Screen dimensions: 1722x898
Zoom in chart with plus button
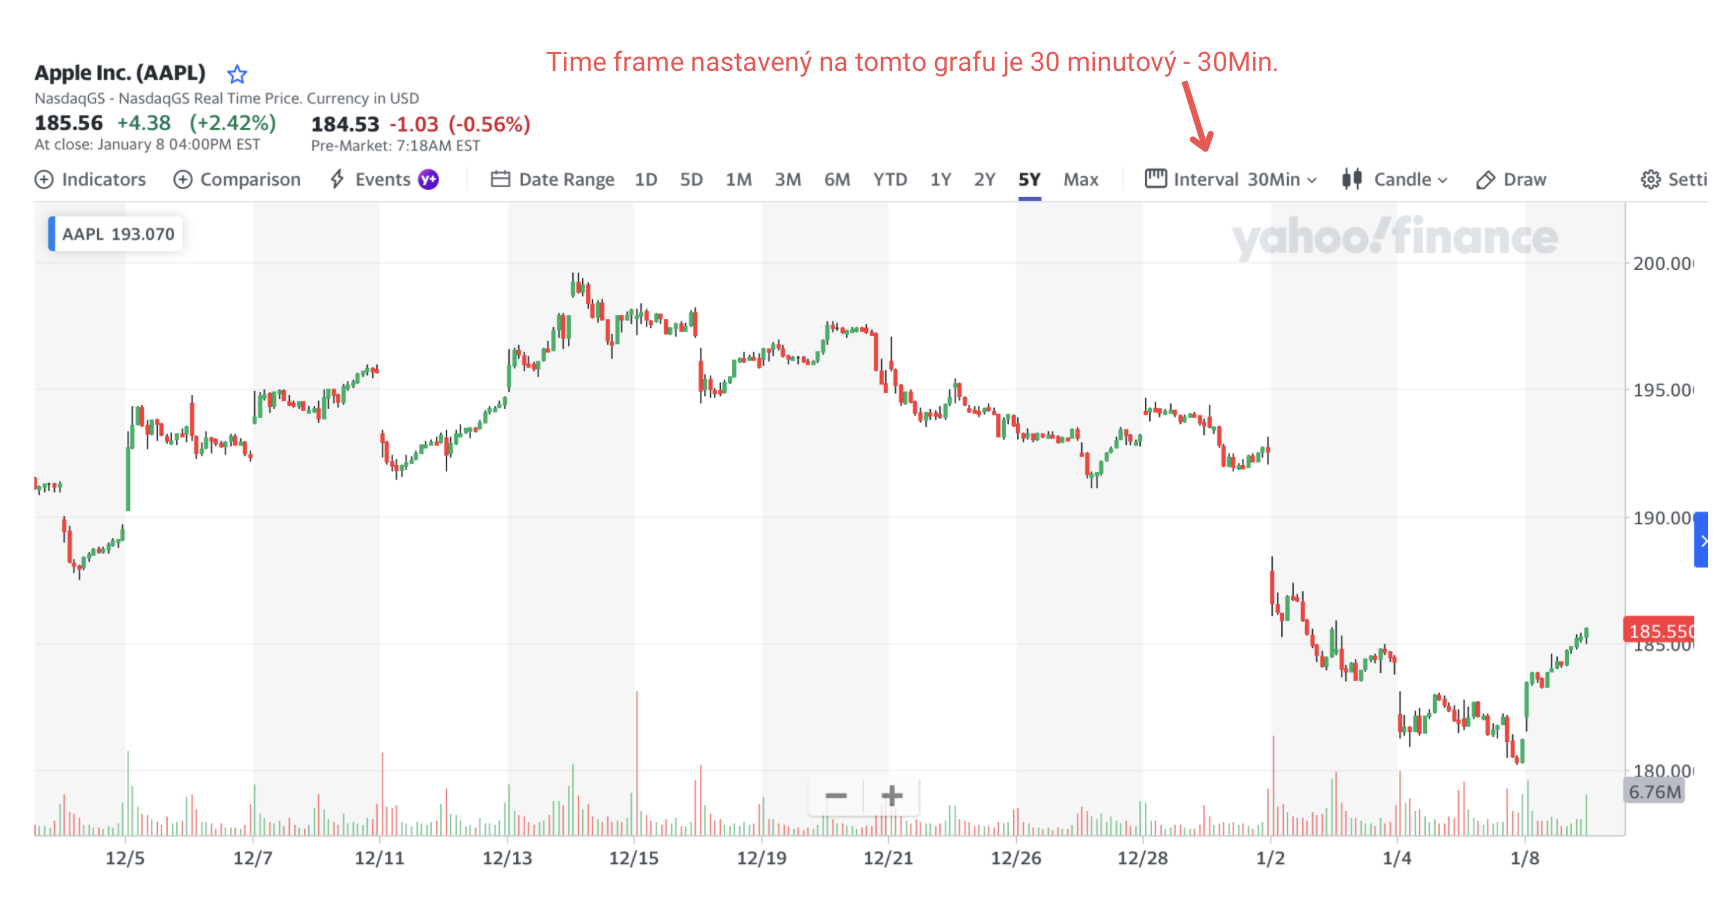(892, 796)
